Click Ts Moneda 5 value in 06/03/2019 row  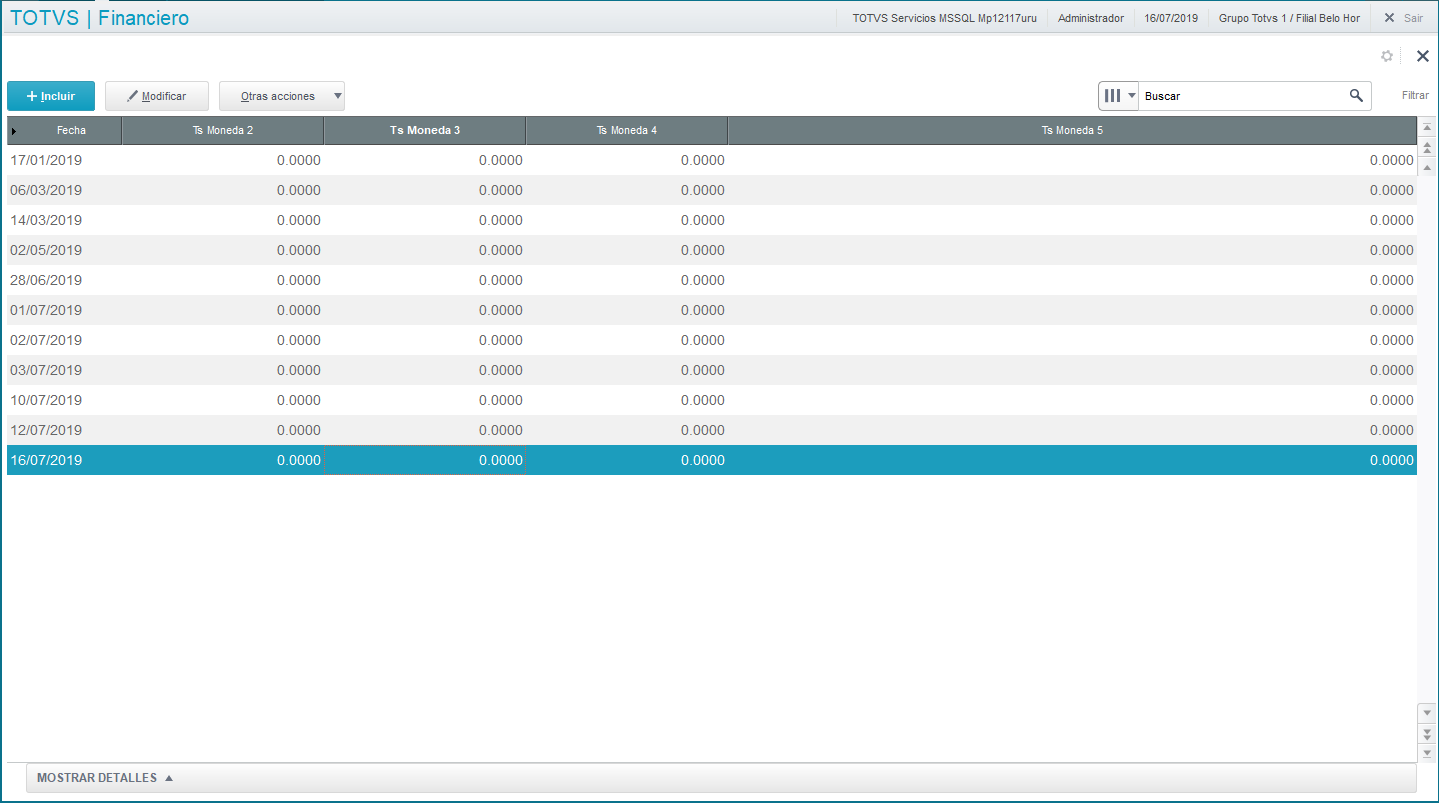(x=1392, y=190)
